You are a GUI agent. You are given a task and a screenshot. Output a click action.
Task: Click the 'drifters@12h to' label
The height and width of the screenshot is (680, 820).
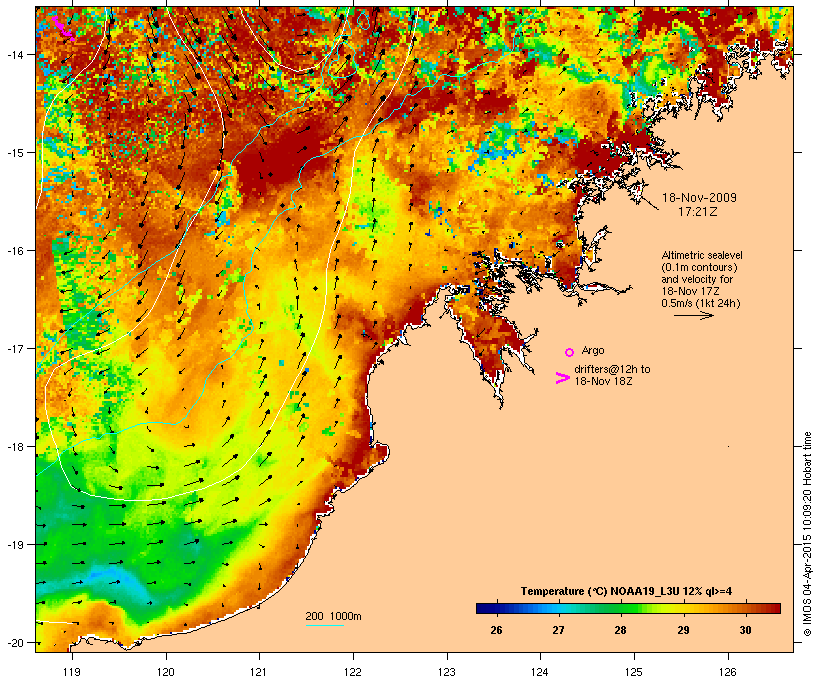612,369
